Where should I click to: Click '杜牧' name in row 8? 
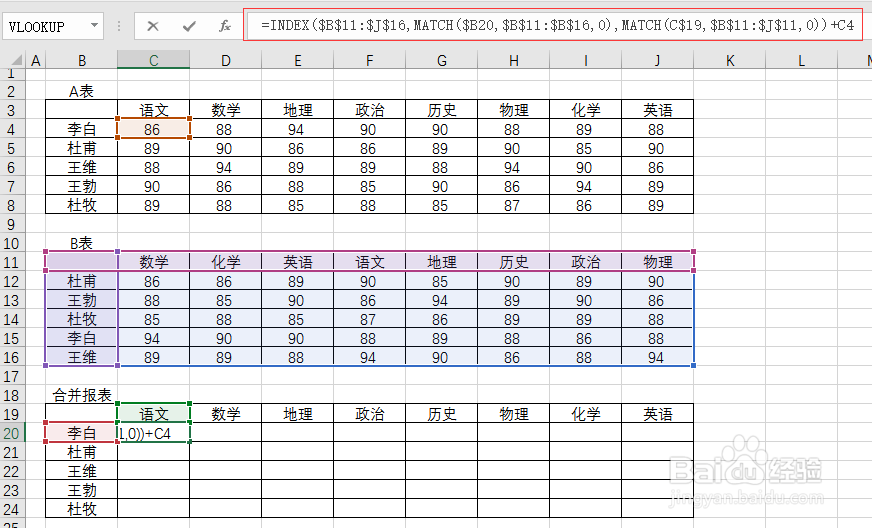[82, 205]
